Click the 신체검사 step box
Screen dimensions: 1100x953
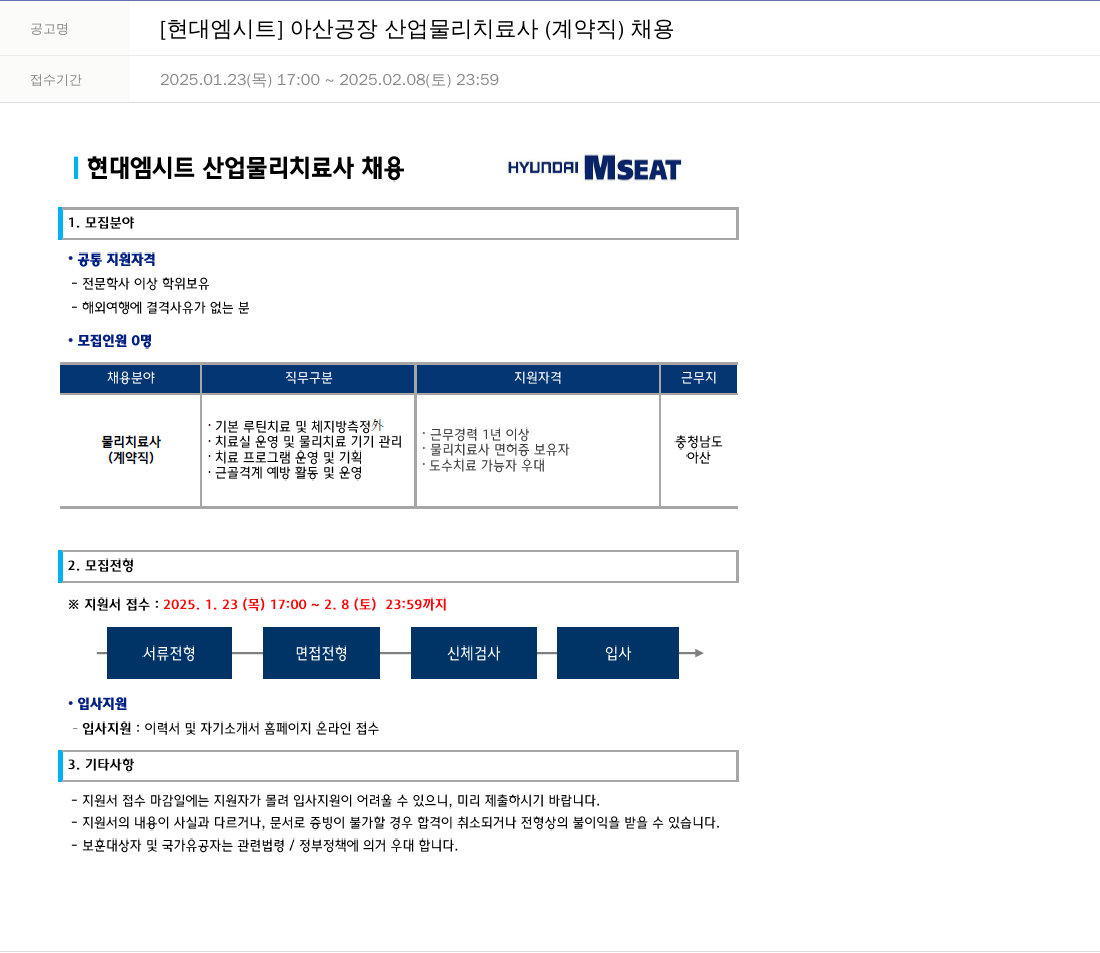tap(474, 653)
